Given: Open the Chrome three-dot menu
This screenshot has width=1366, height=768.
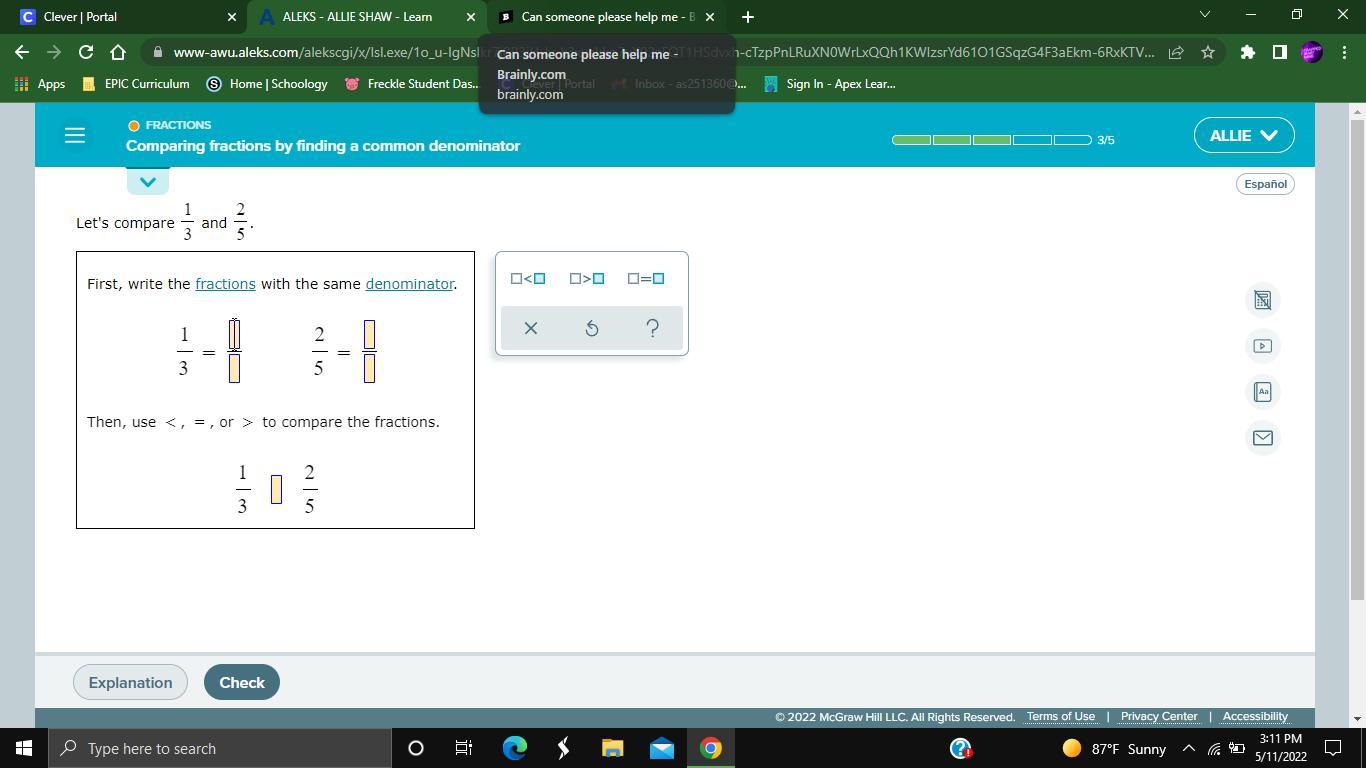Looking at the screenshot, I should coord(1343,52).
